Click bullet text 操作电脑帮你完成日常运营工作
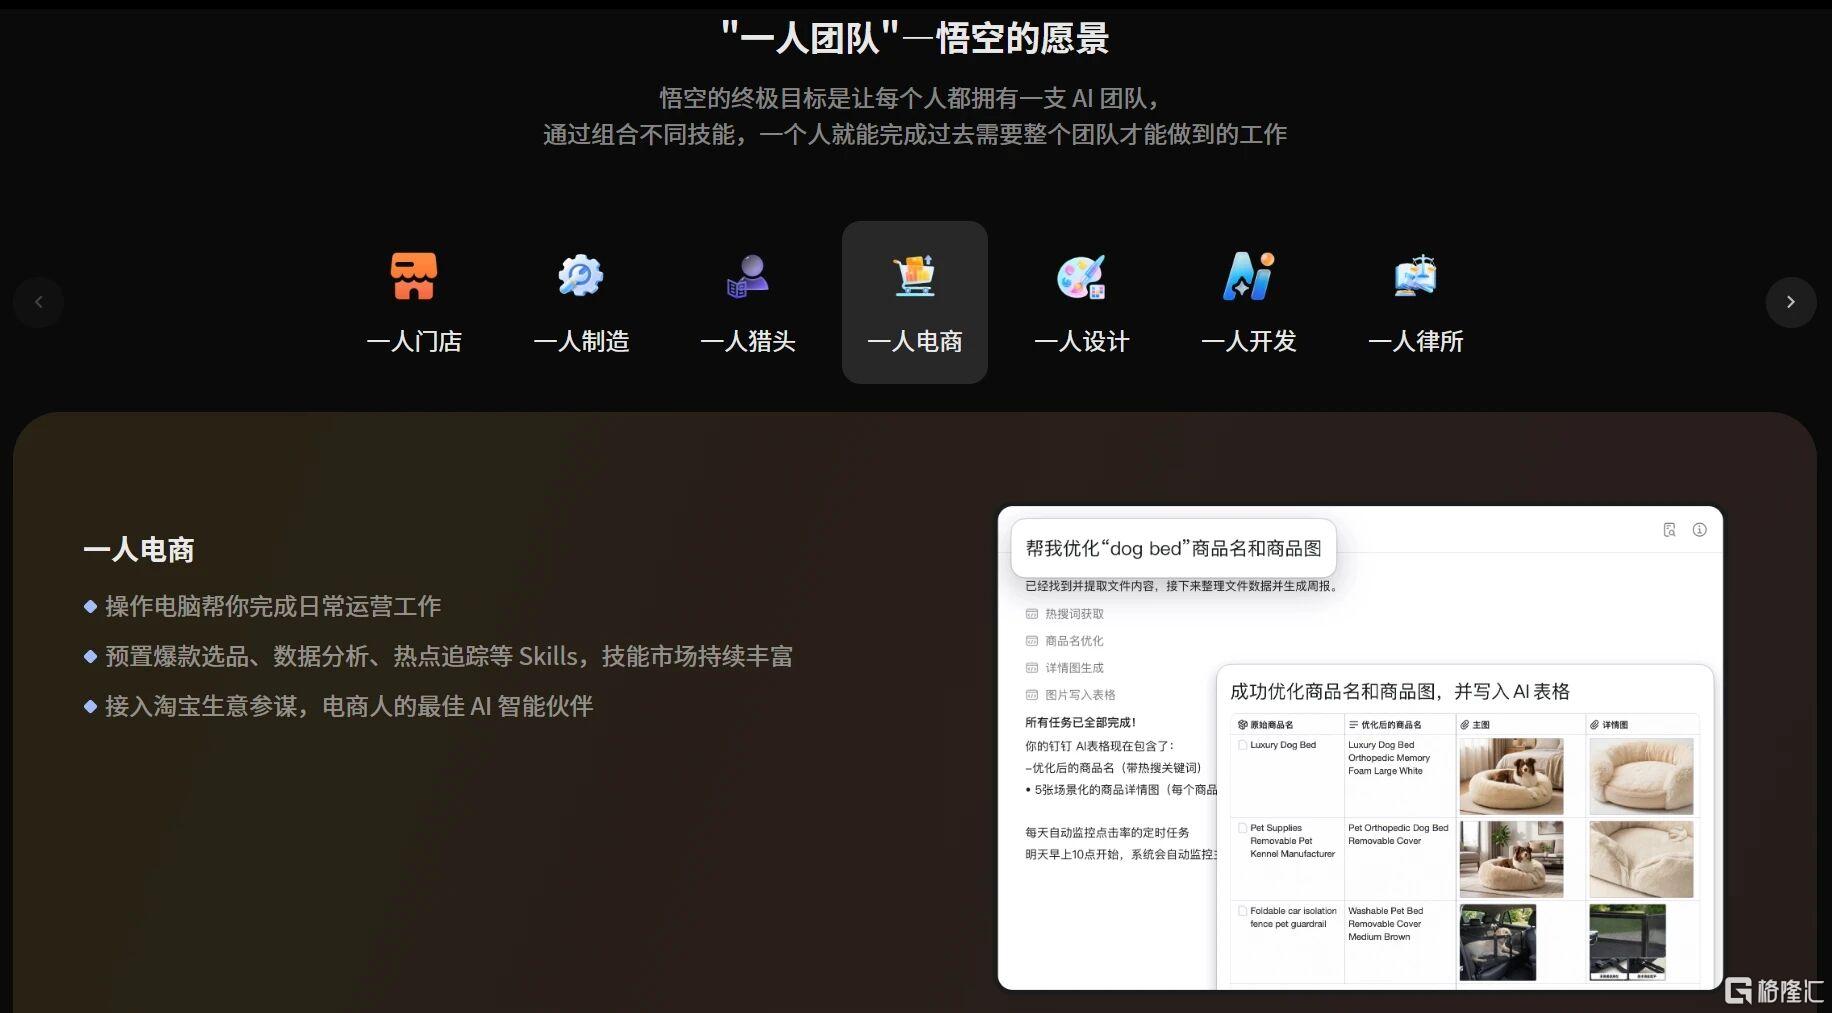This screenshot has height=1013, width=1832. click(x=273, y=606)
